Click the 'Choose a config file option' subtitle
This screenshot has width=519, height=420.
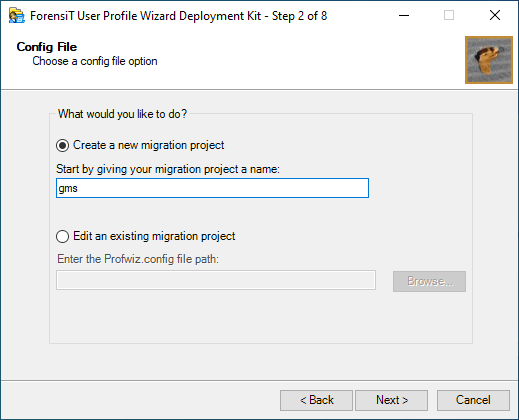[x=95, y=61]
